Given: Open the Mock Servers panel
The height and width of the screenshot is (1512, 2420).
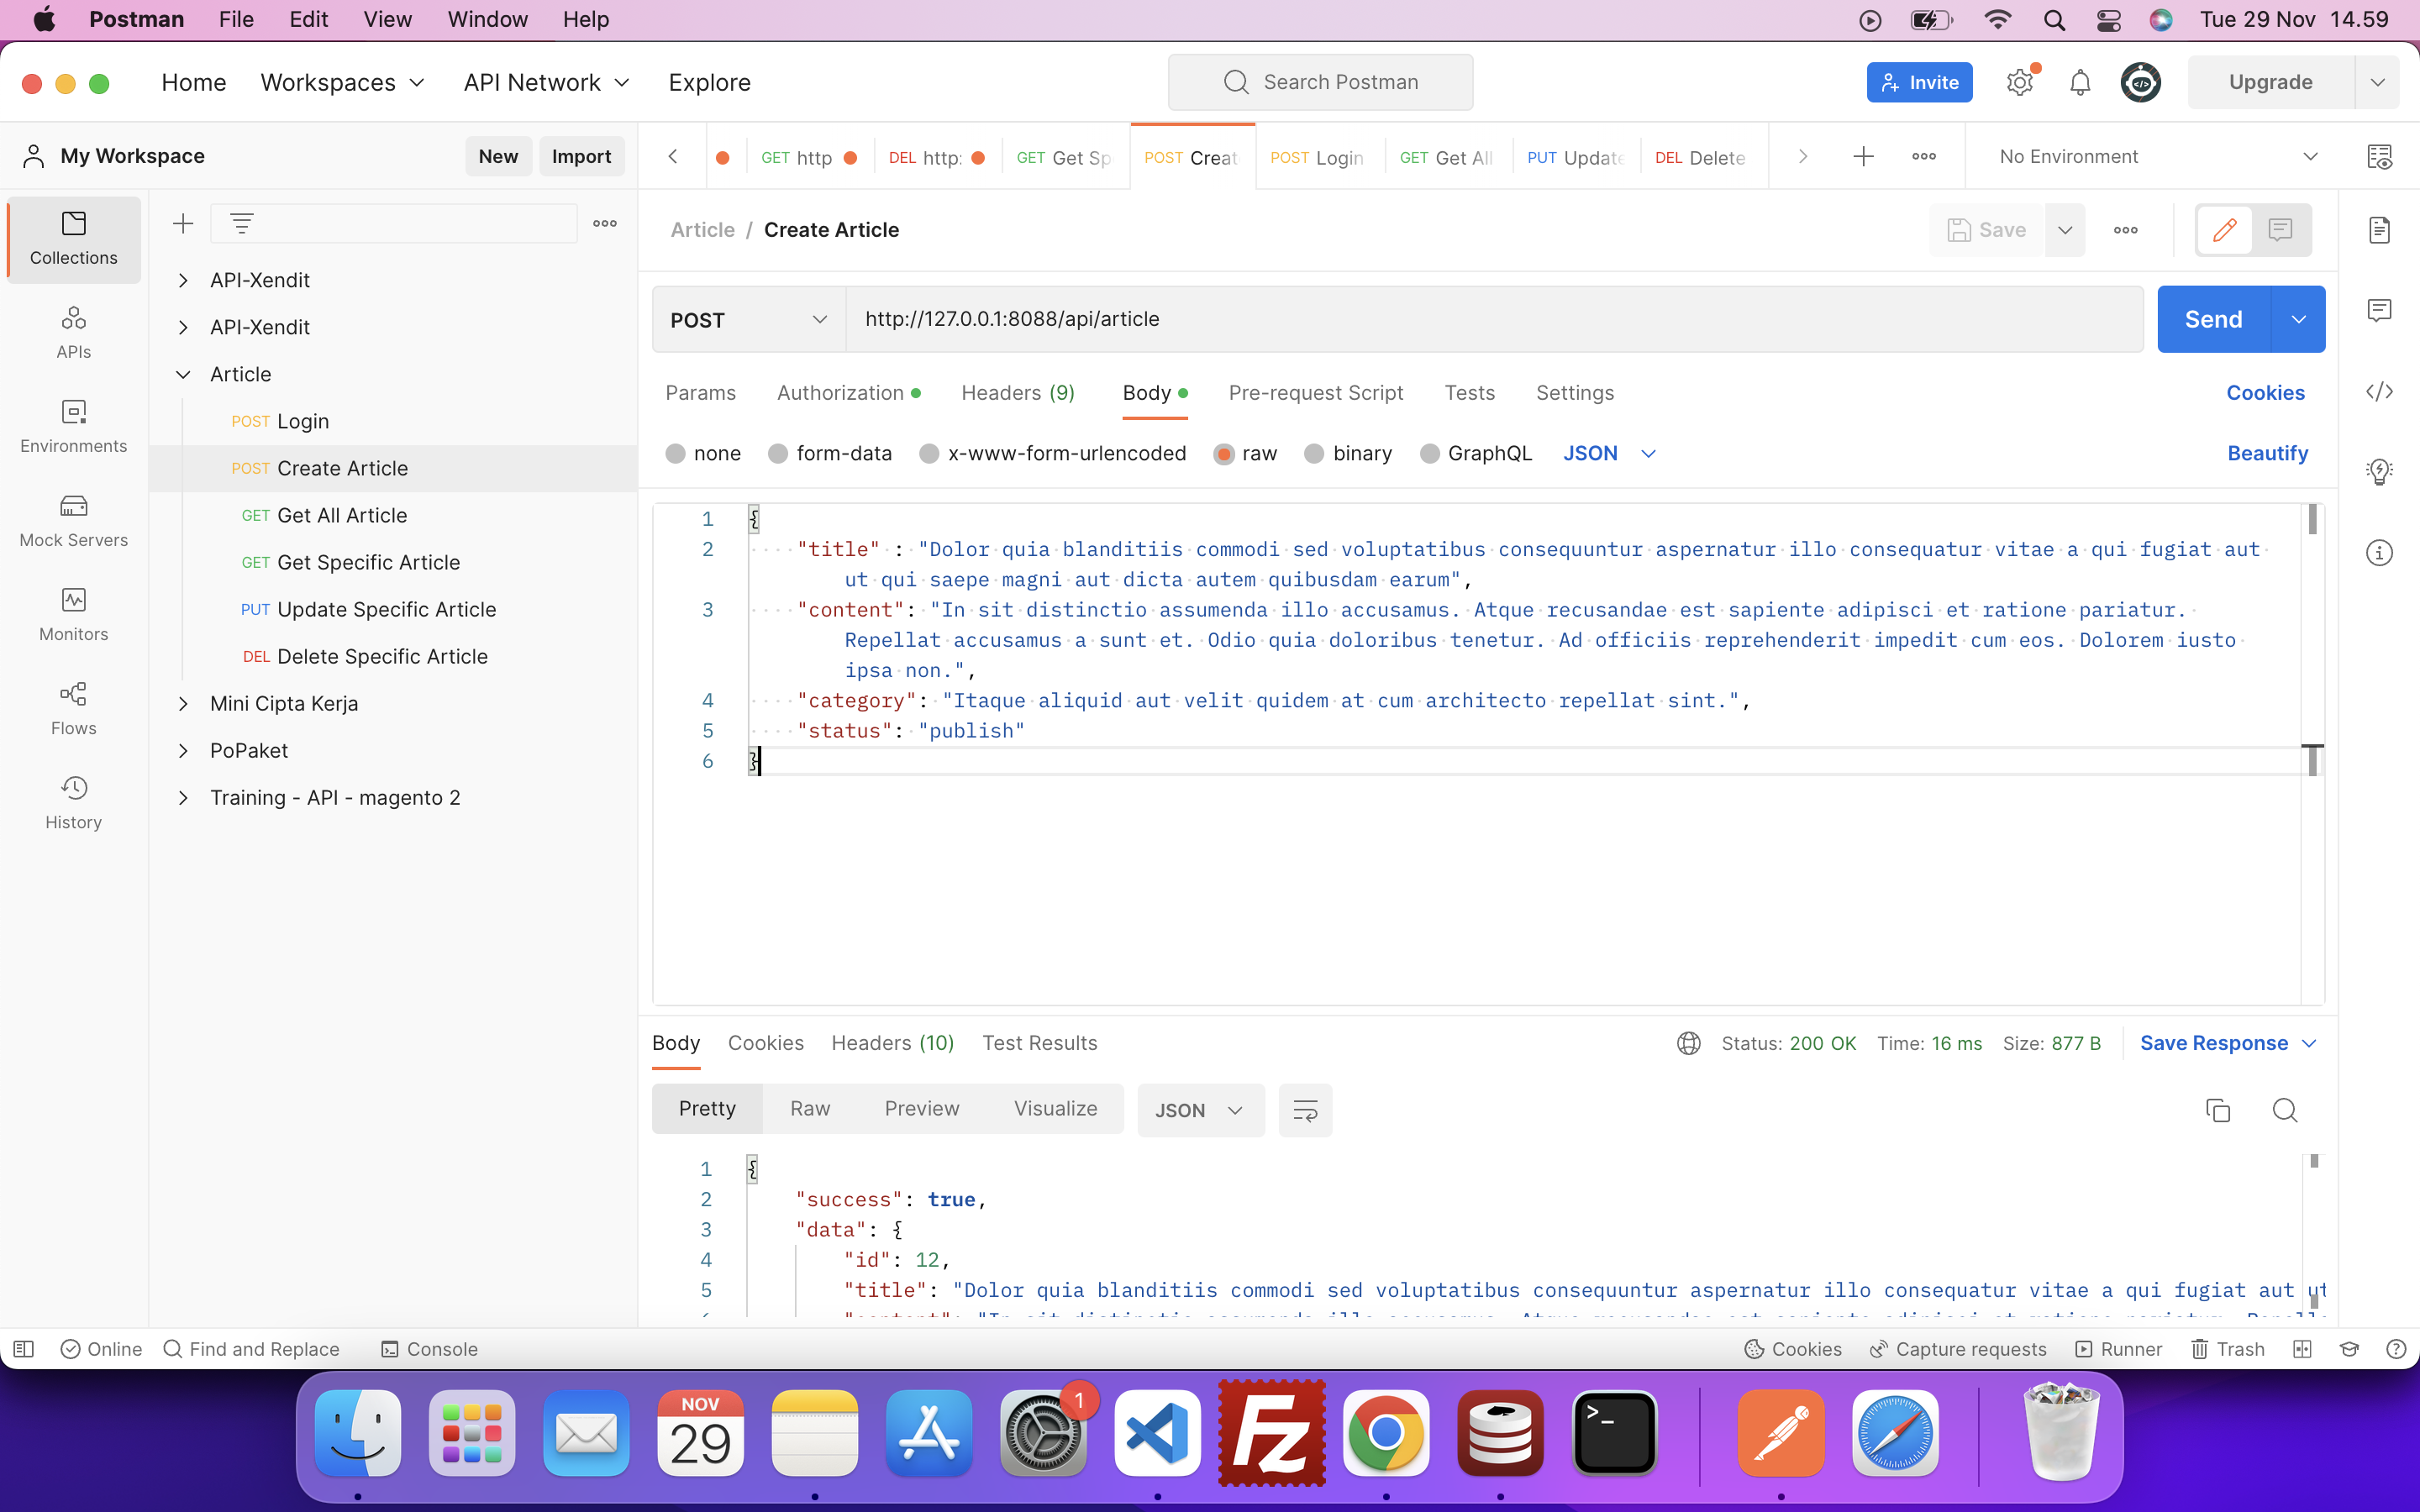Looking at the screenshot, I should tap(74, 521).
